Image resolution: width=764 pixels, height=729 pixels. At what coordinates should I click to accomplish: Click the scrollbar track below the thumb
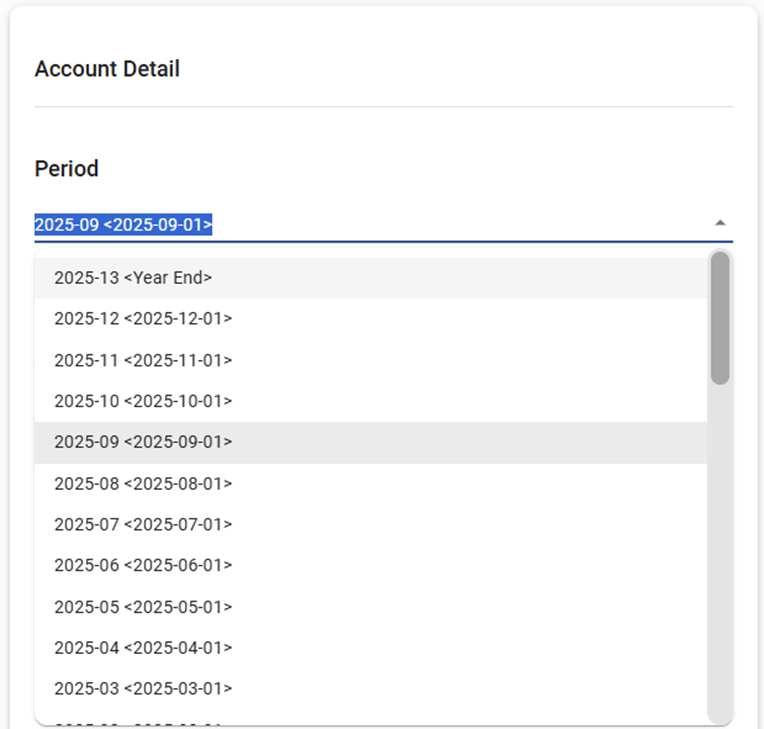719,550
